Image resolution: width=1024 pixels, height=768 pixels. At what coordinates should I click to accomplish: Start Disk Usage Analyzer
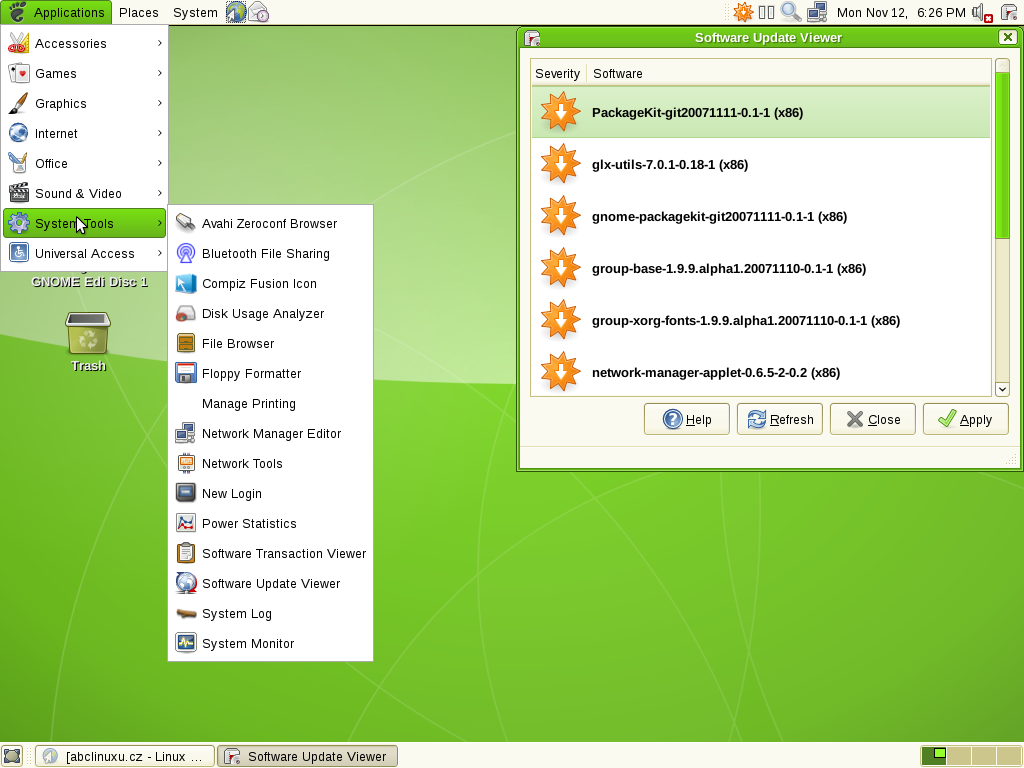click(x=270, y=313)
